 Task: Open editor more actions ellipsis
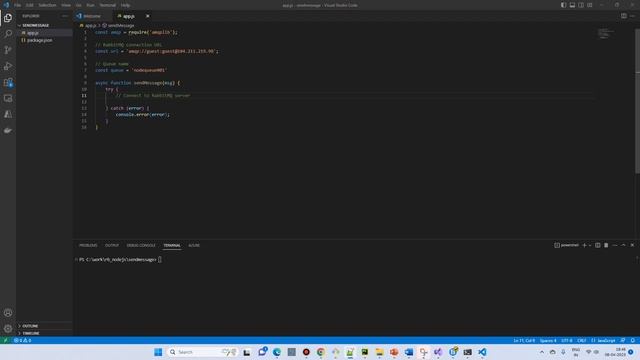(x=632, y=16)
